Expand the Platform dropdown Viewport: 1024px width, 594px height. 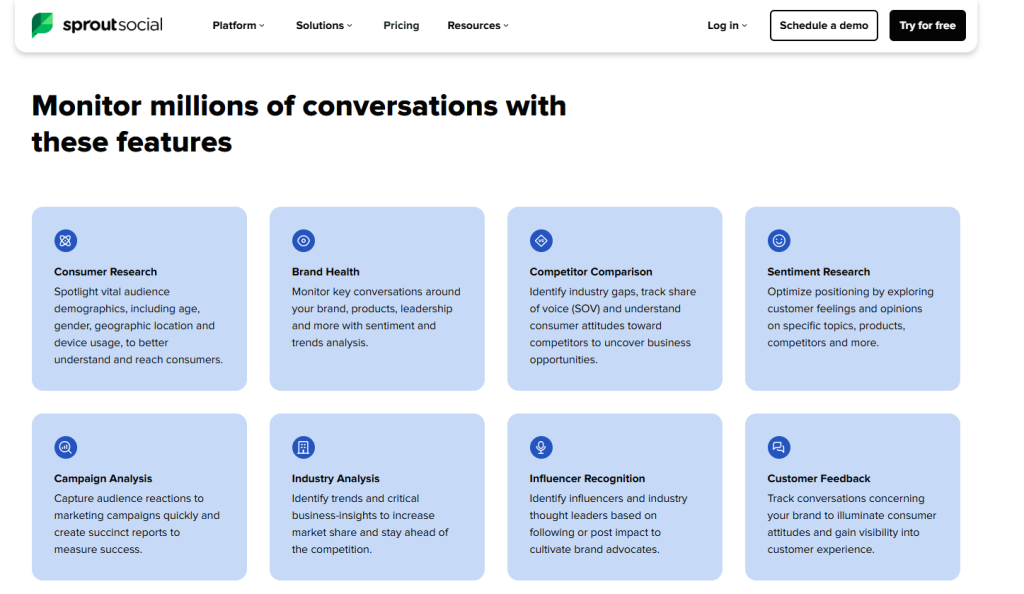pyautogui.click(x=237, y=25)
